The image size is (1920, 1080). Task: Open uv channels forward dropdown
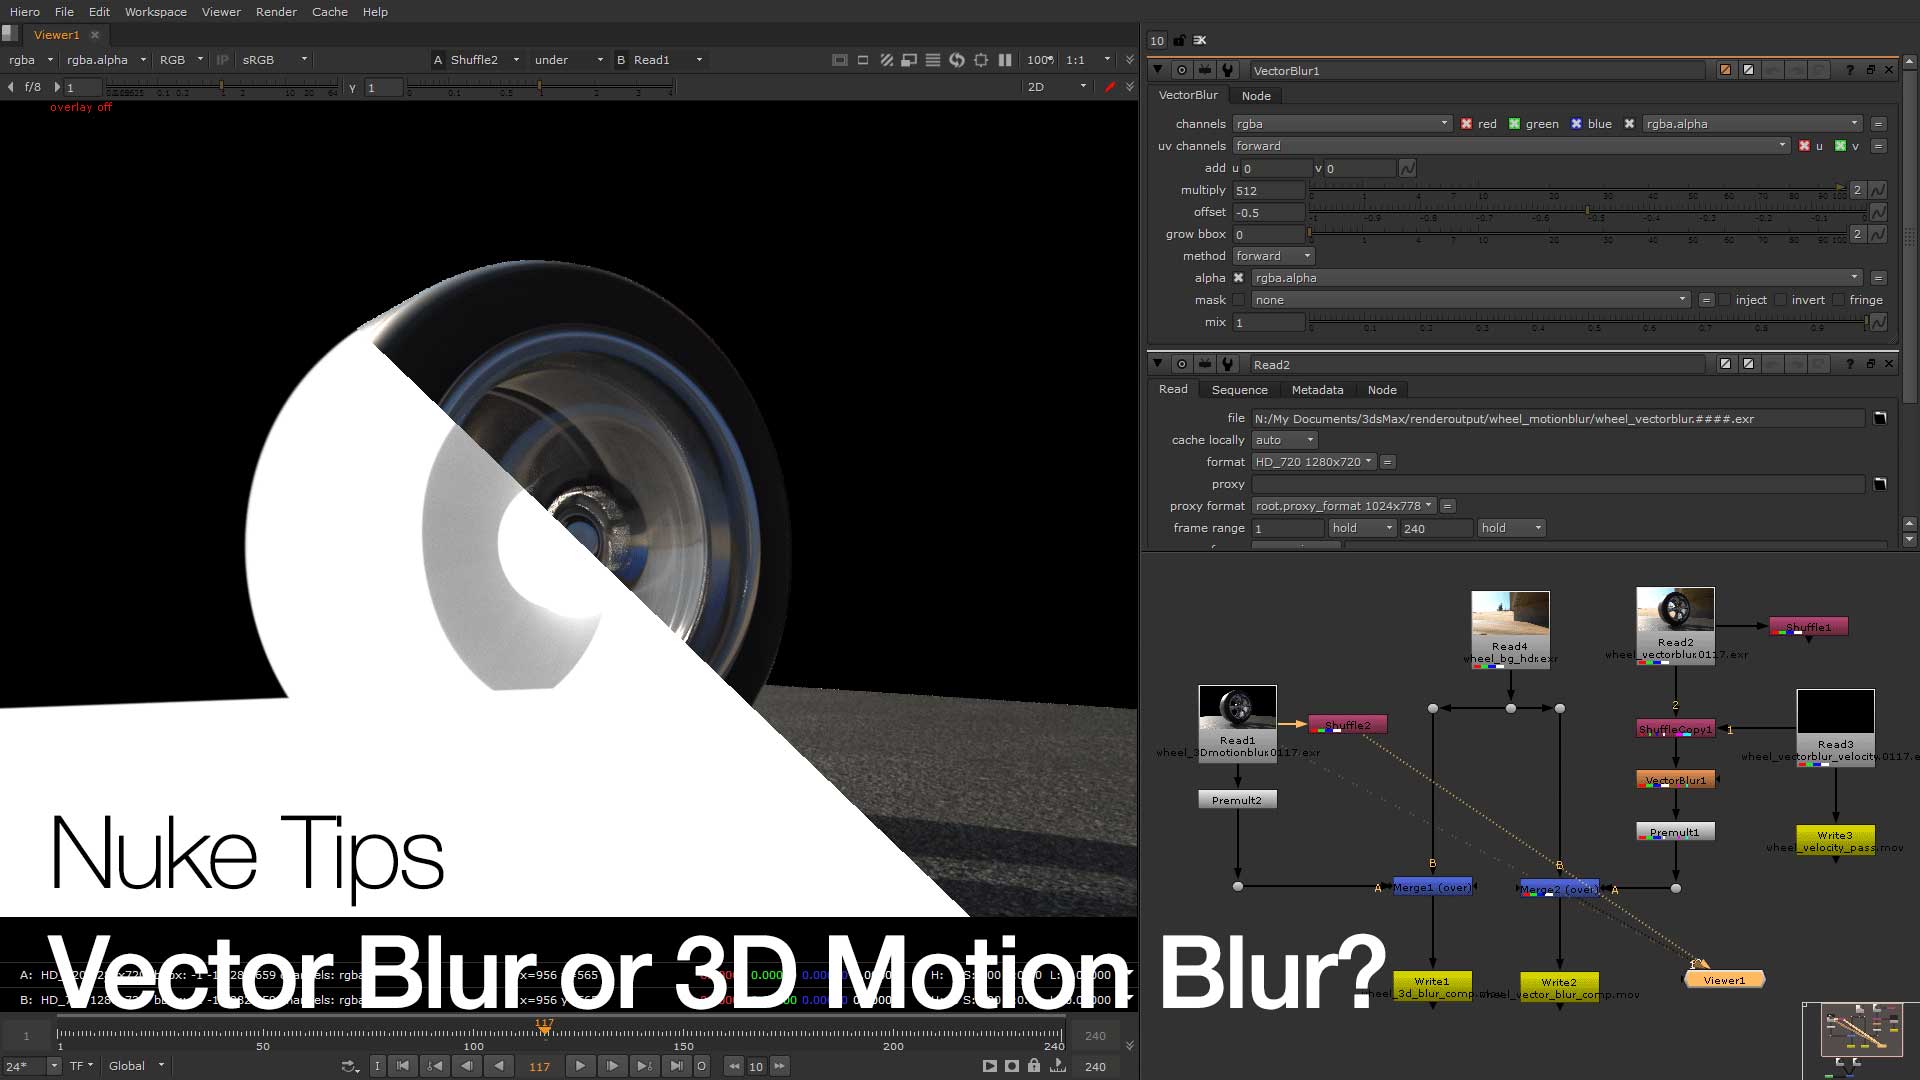(x=1511, y=146)
